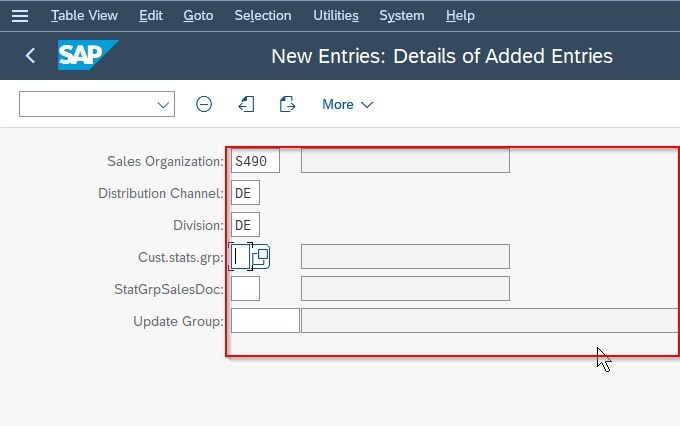Screen dimensions: 680x426
Task: Open the hamburger menu icon
Action: coord(20,16)
